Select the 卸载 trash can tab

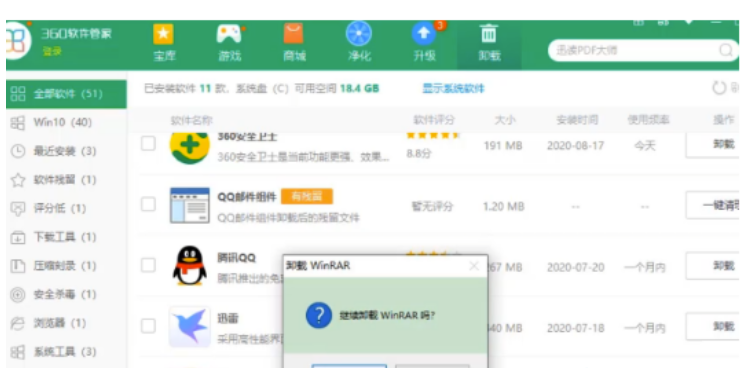pos(489,44)
